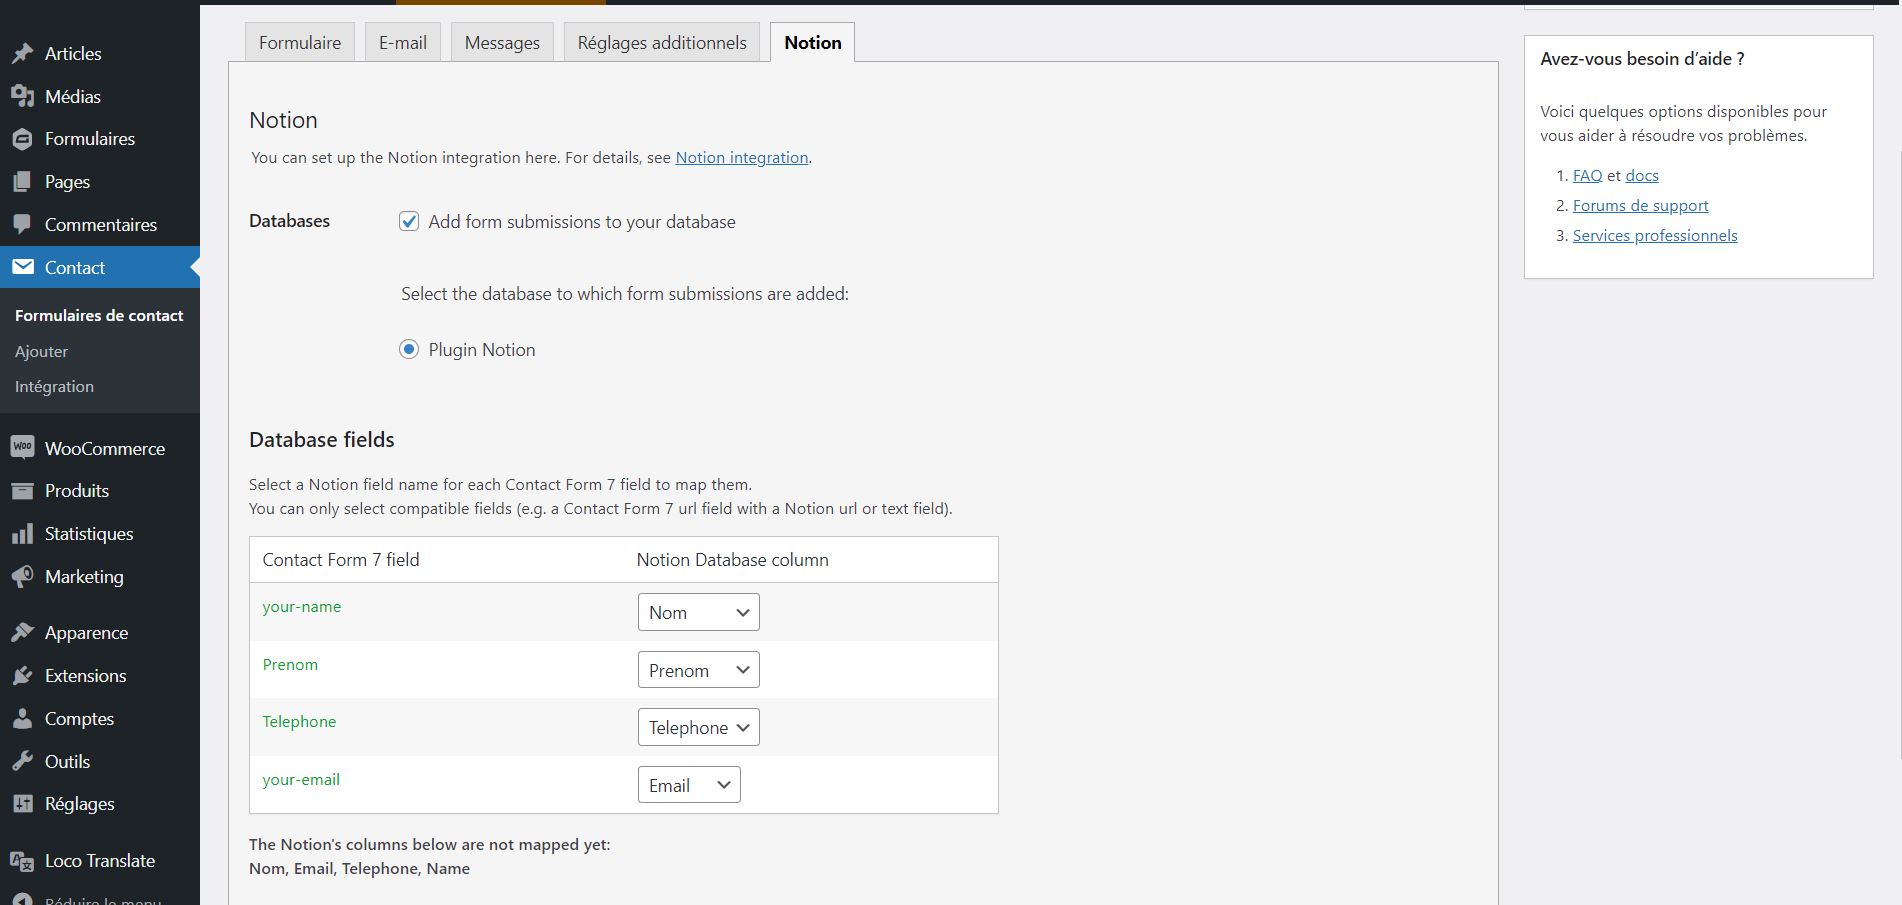Switch to the Formulaire tab
The width and height of the screenshot is (1902, 905).
coord(300,42)
